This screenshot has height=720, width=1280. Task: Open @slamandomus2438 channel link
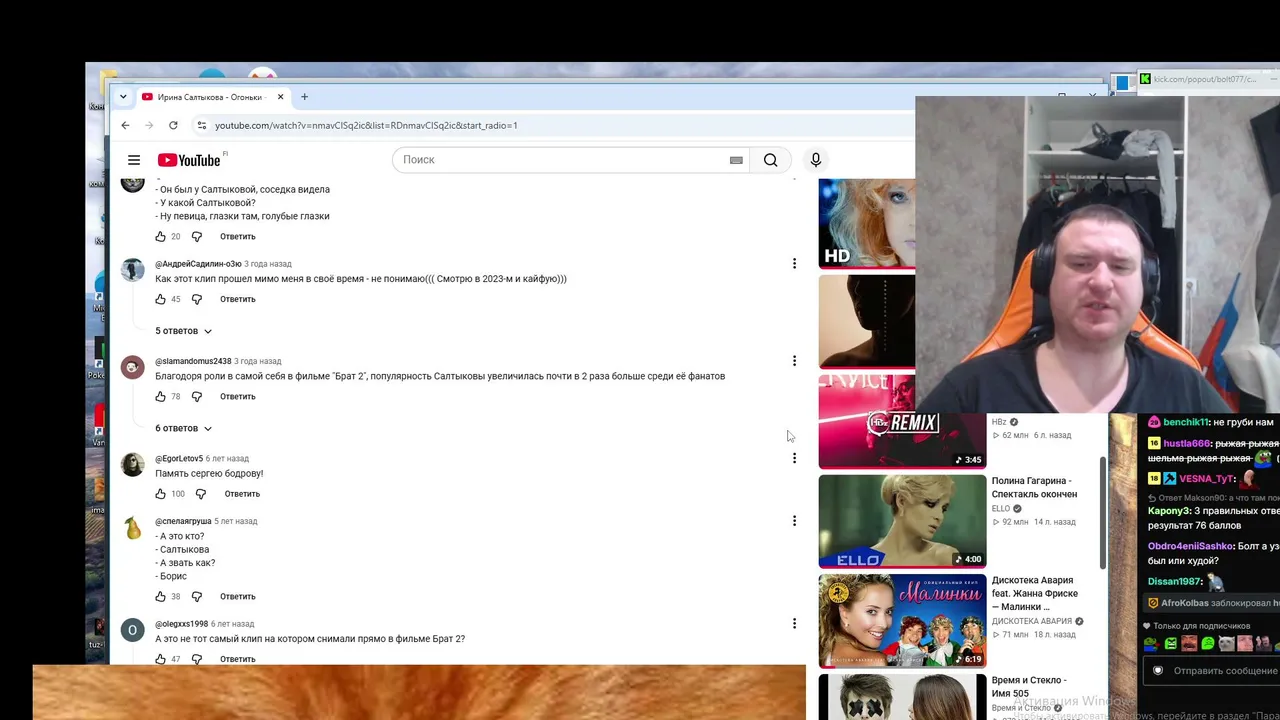click(193, 361)
